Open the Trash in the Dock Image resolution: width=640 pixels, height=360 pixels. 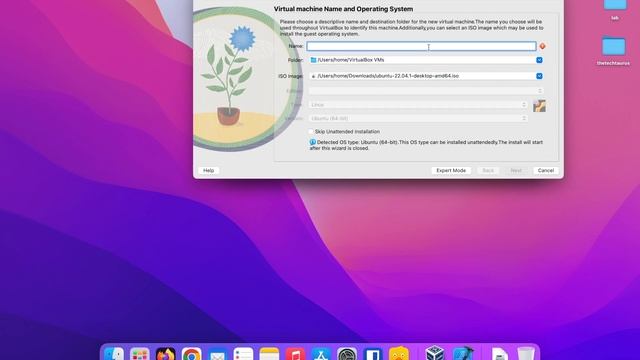pyautogui.click(x=526, y=353)
